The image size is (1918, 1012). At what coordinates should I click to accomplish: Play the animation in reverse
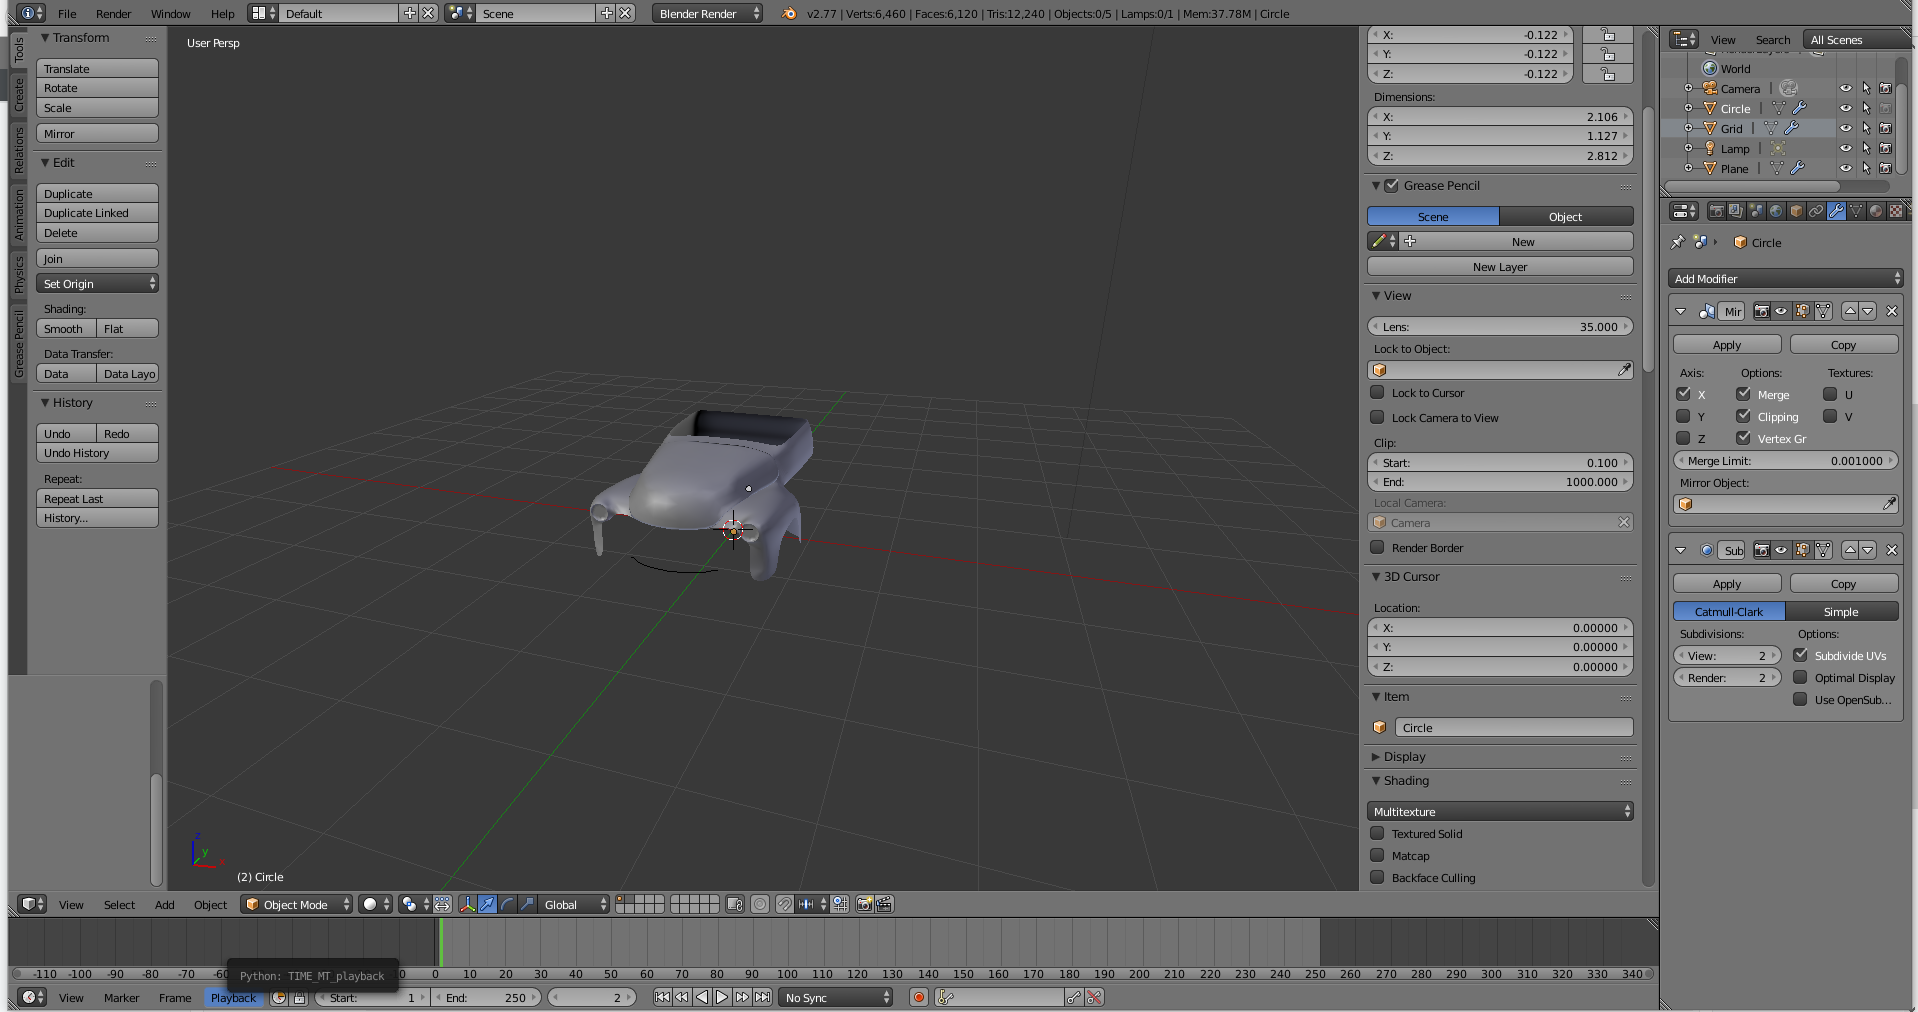coord(702,997)
